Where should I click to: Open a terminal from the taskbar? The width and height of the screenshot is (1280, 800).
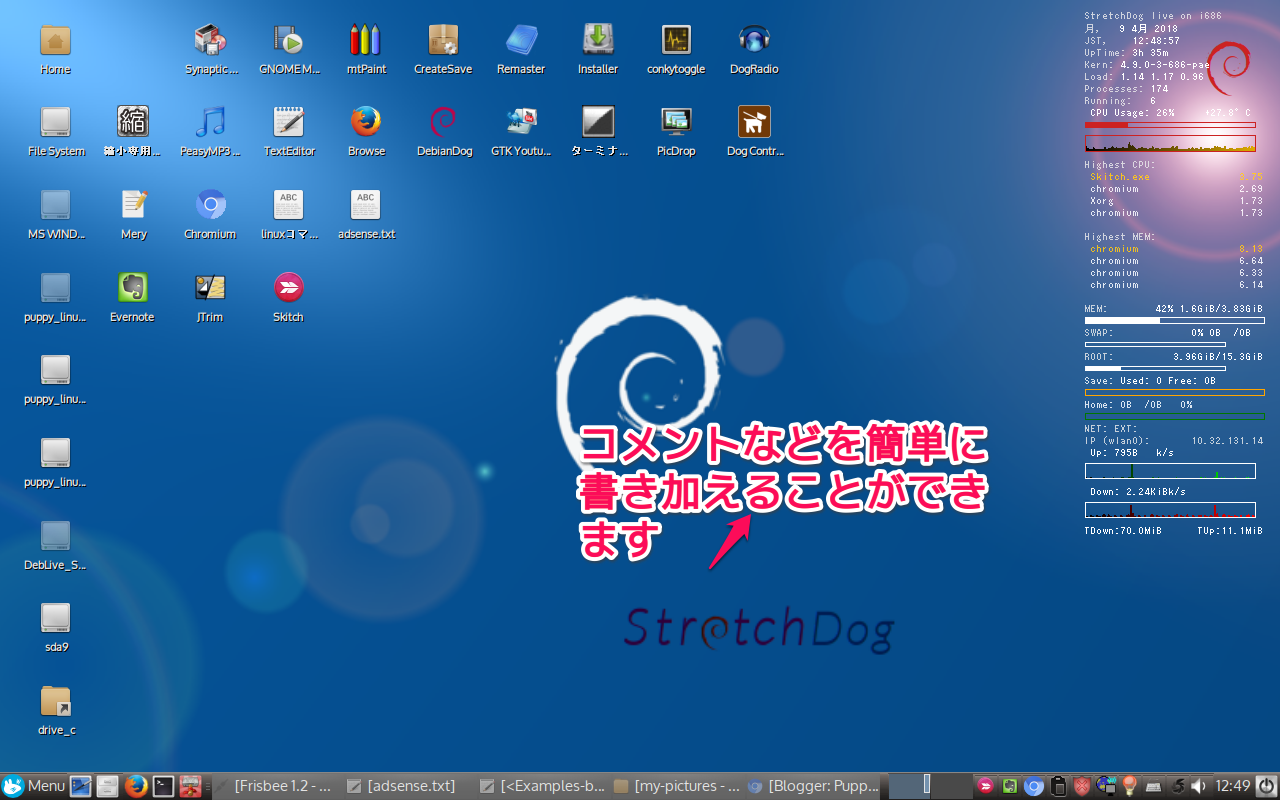(163, 786)
